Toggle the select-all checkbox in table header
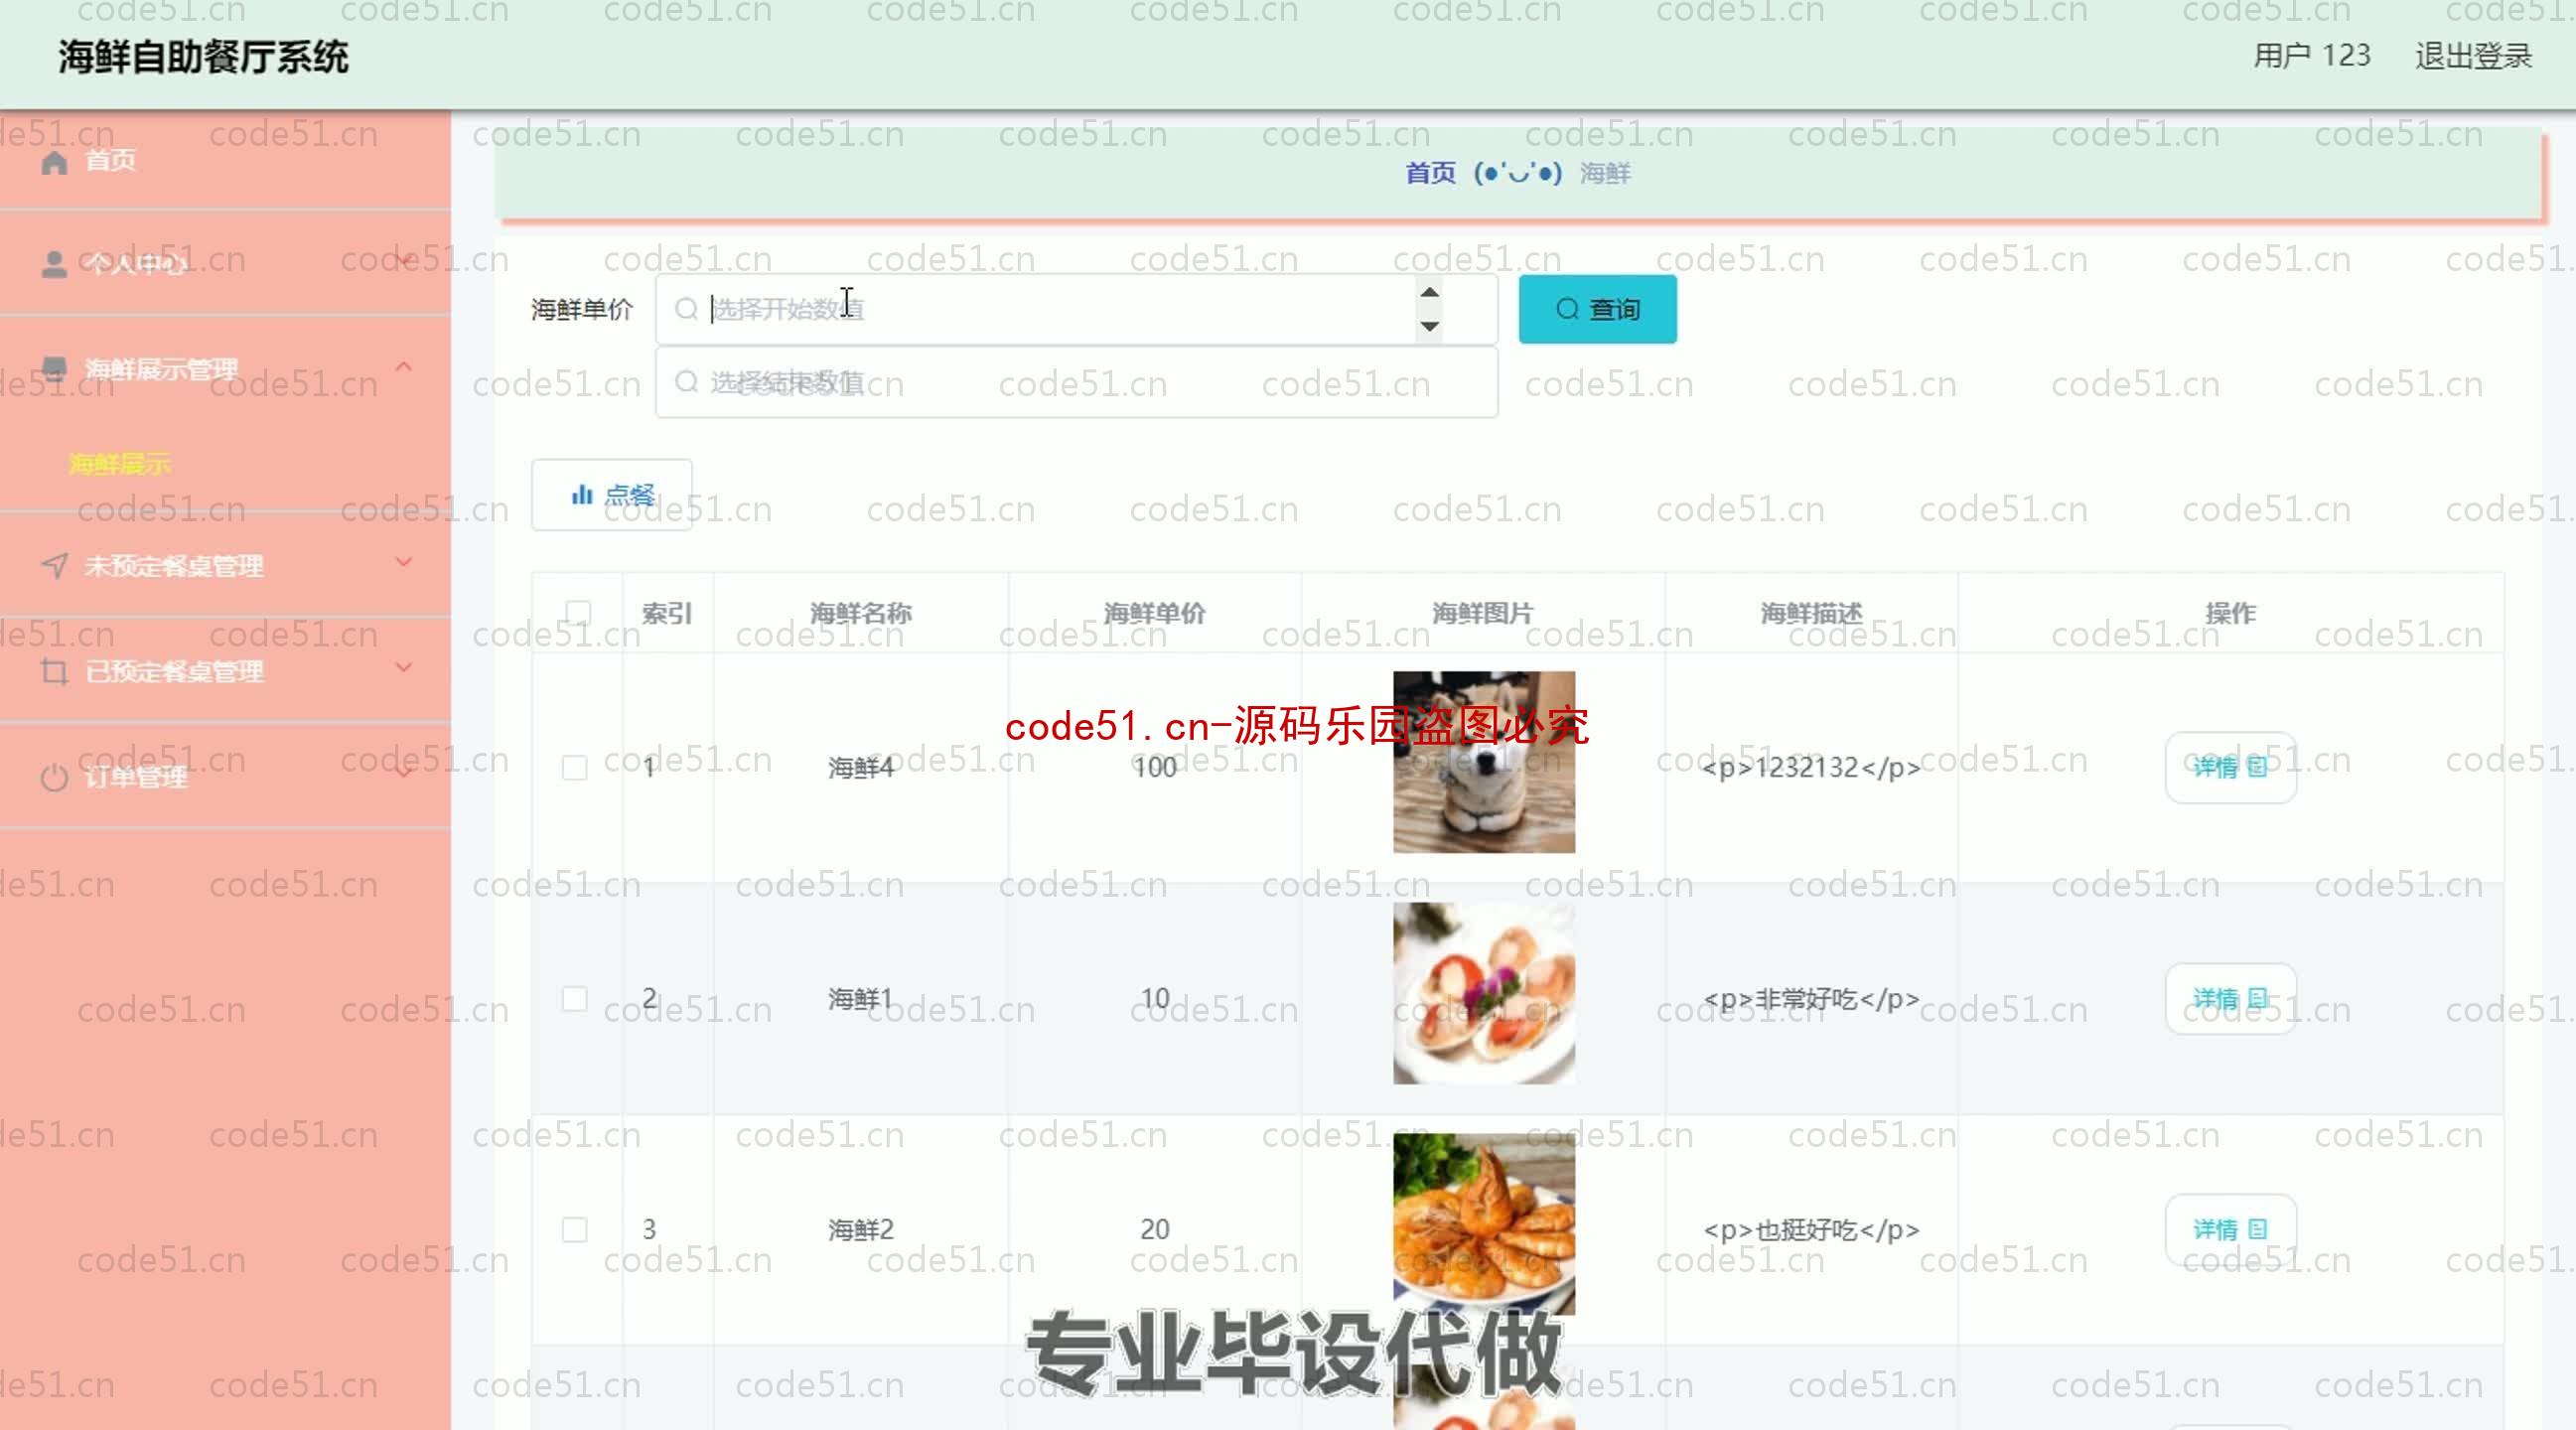The width and height of the screenshot is (2576, 1430). coord(578,612)
